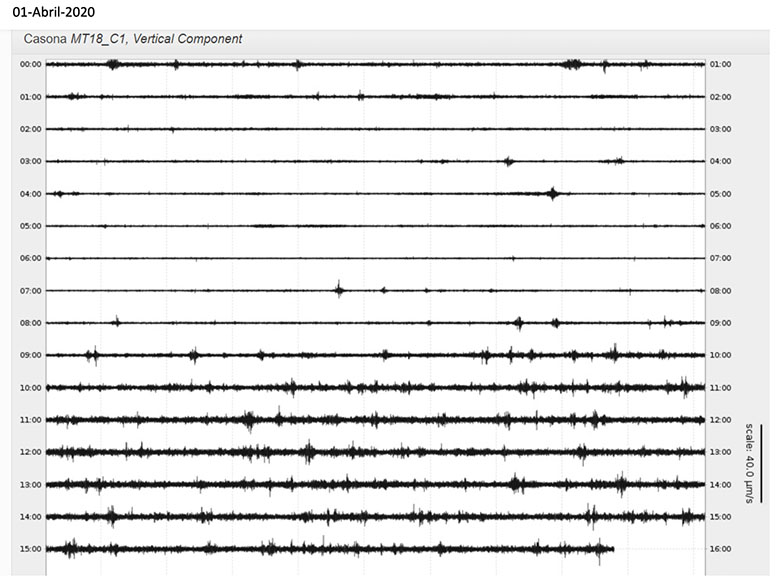
Task: Pick the 09:00 label on the left axis
Action: [x=30, y=355]
